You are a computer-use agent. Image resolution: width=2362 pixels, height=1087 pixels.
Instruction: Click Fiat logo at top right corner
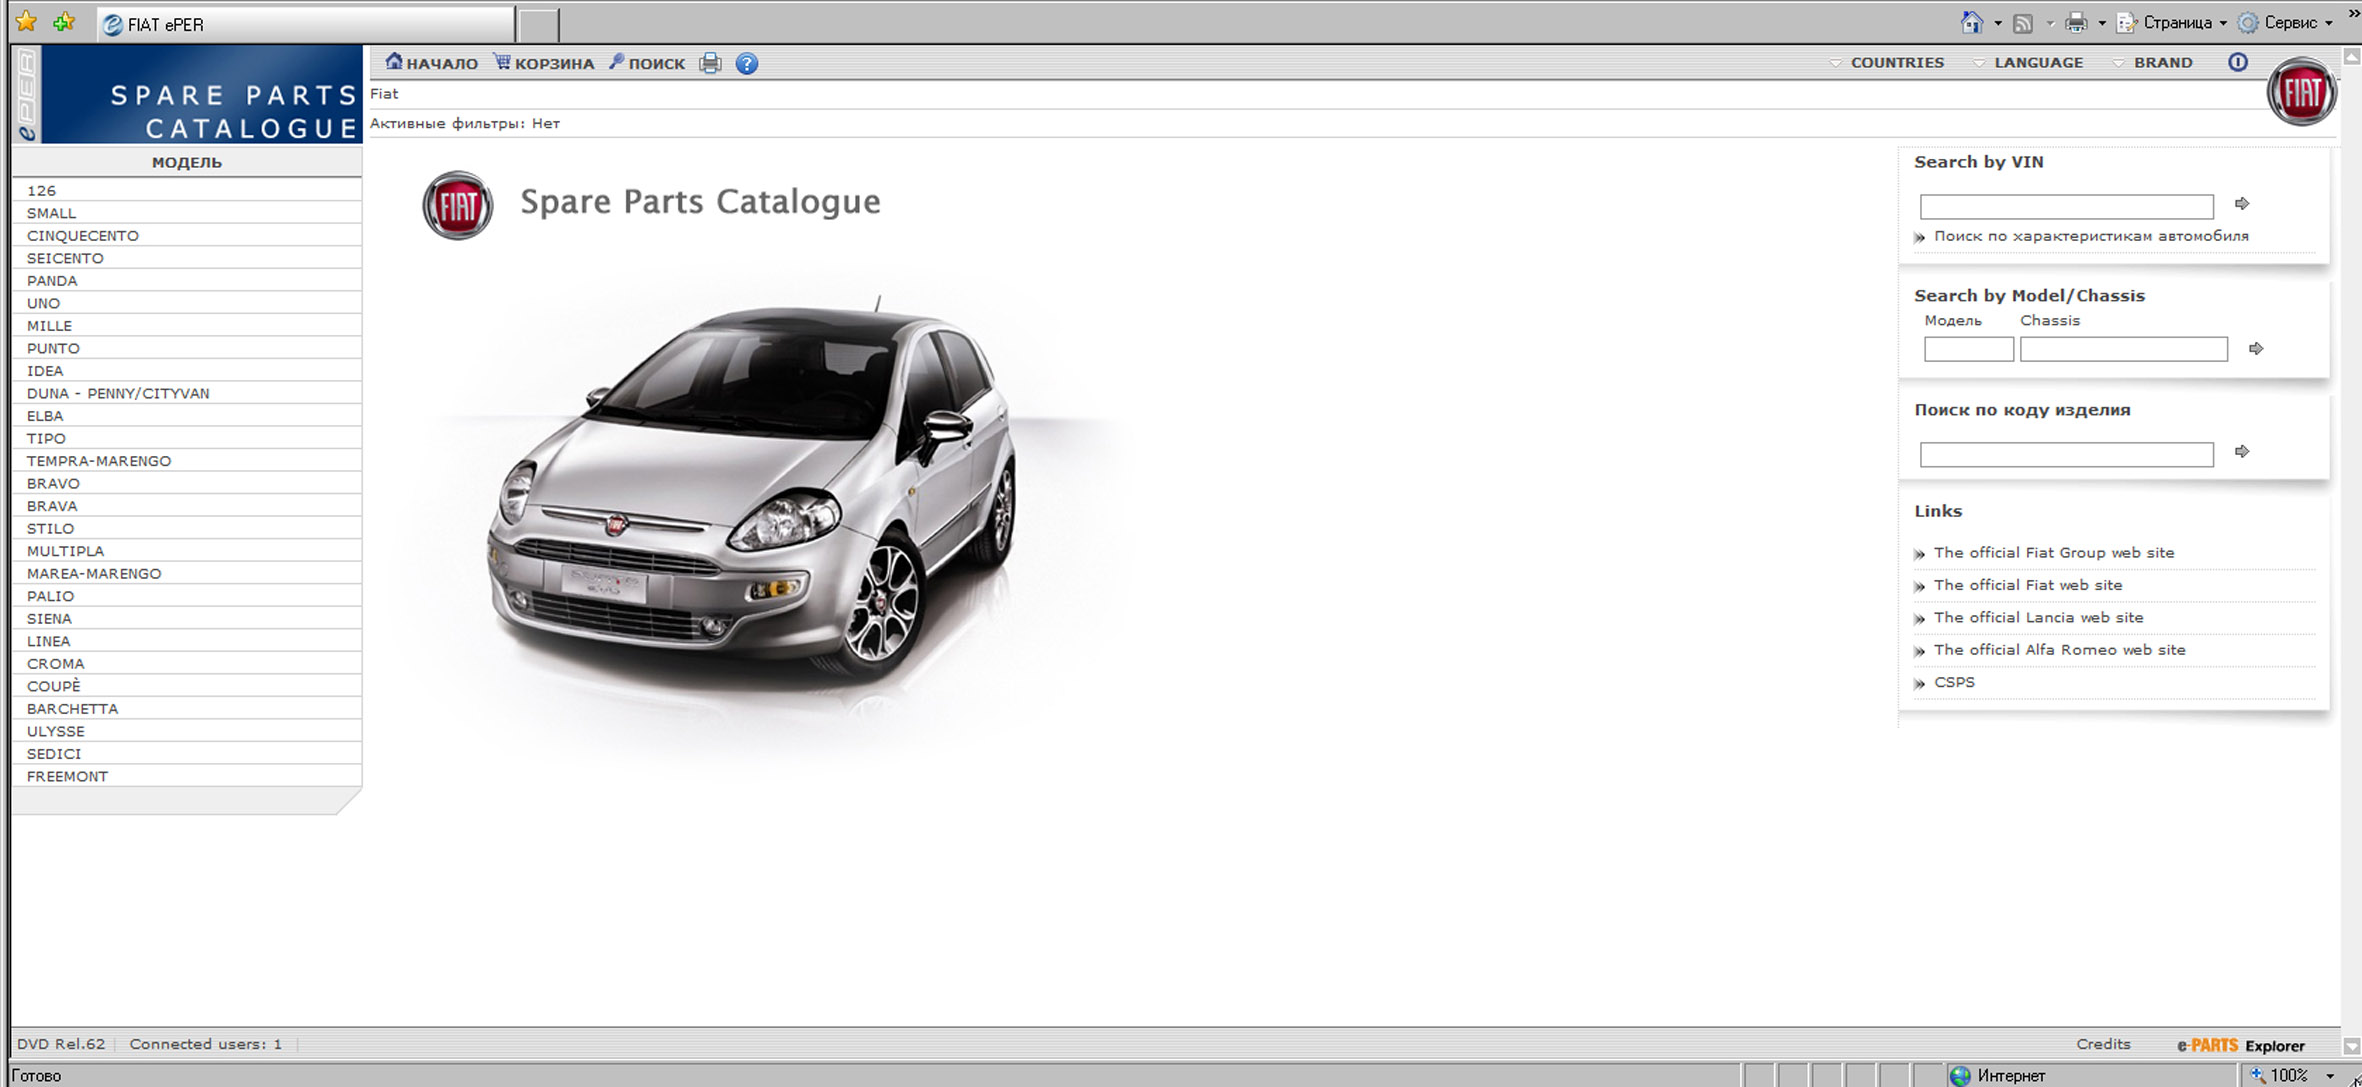click(x=2301, y=92)
